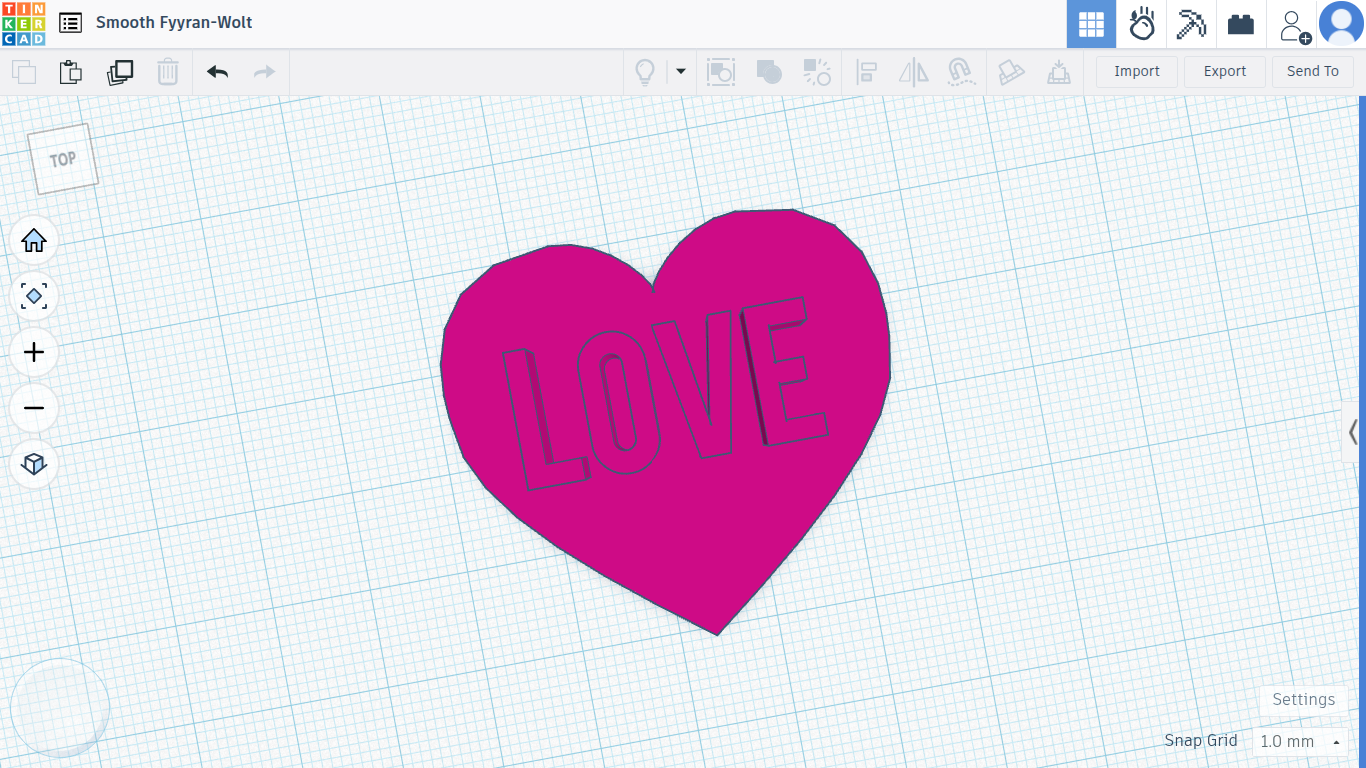1366x768 pixels.
Task: Click the Mirror tool icon
Action: point(914,72)
